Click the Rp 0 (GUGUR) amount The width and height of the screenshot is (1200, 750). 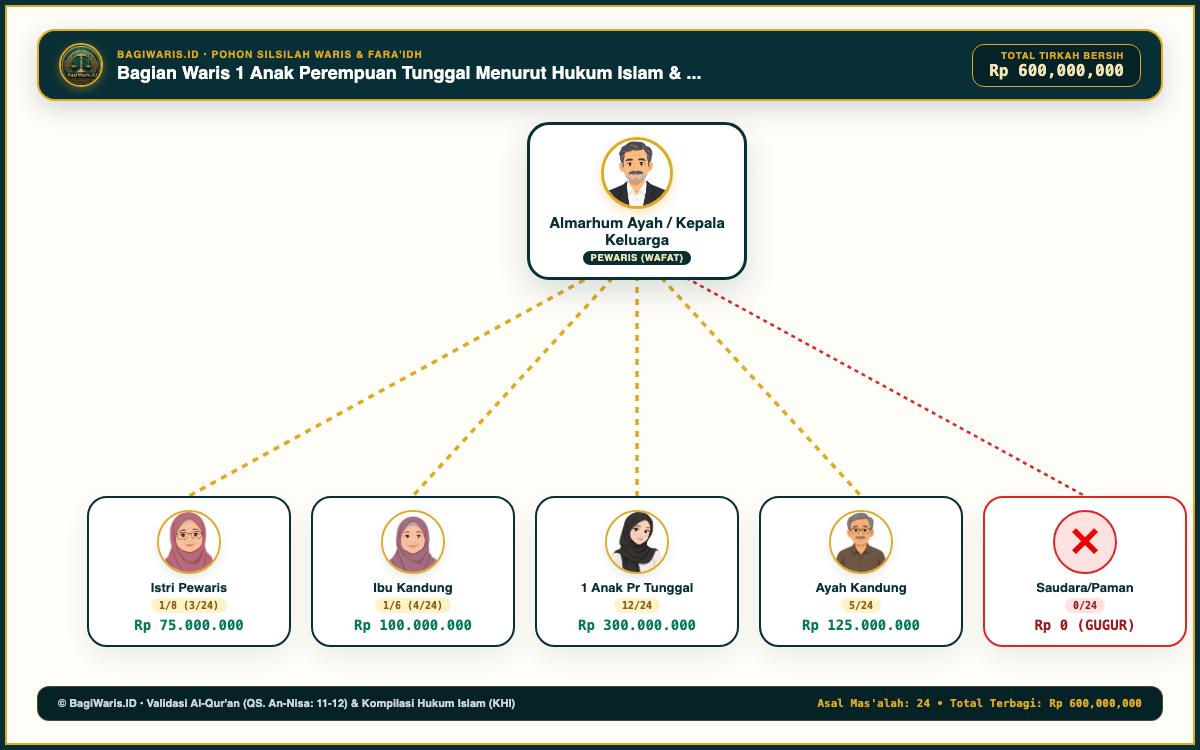[1085, 625]
